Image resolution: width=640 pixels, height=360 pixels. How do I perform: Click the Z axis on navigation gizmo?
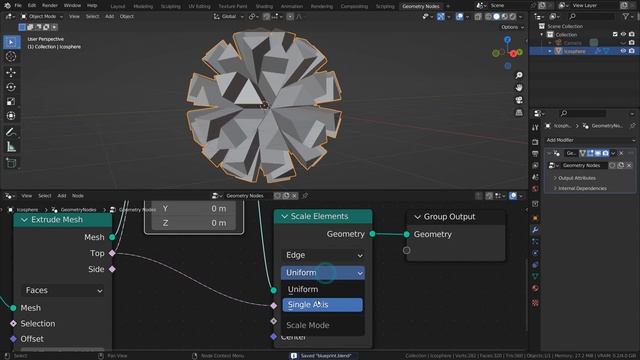coord(507,40)
